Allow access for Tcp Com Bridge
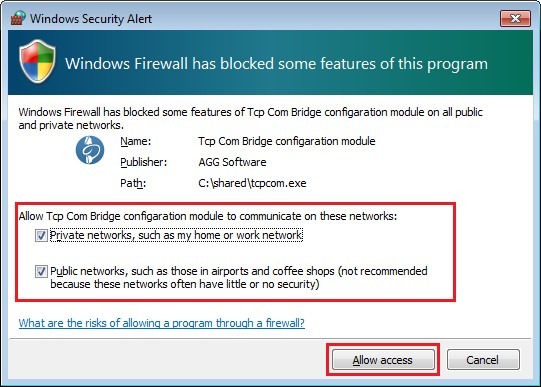Viewport: 541px width, 387px height. point(383,360)
